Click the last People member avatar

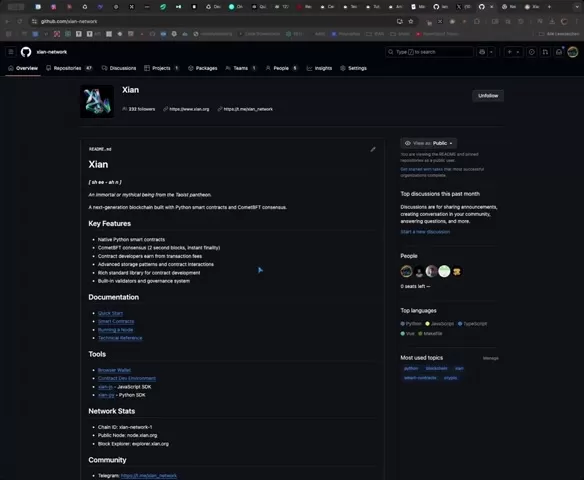click(457, 271)
